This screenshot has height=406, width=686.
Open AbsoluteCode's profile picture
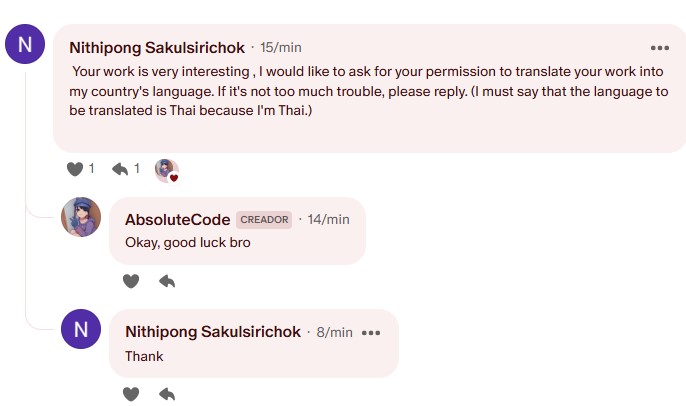(x=81, y=217)
